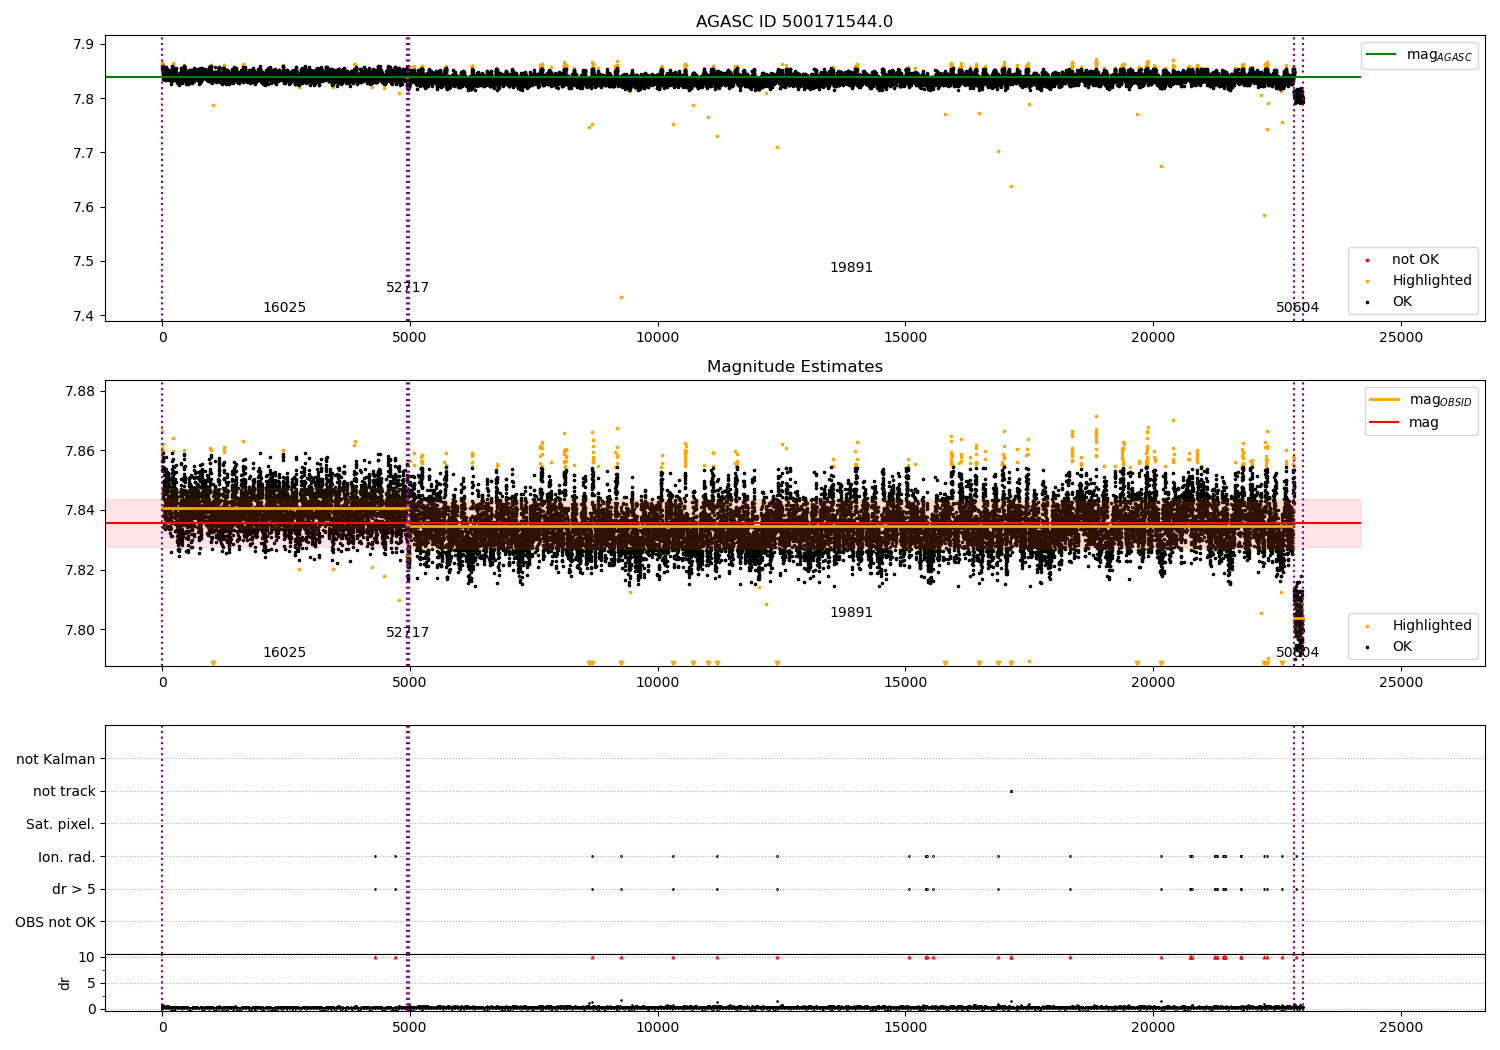The height and width of the screenshot is (1050, 1500).
Task: Click the 7.9 y-axis tick label
Action: tap(84, 45)
